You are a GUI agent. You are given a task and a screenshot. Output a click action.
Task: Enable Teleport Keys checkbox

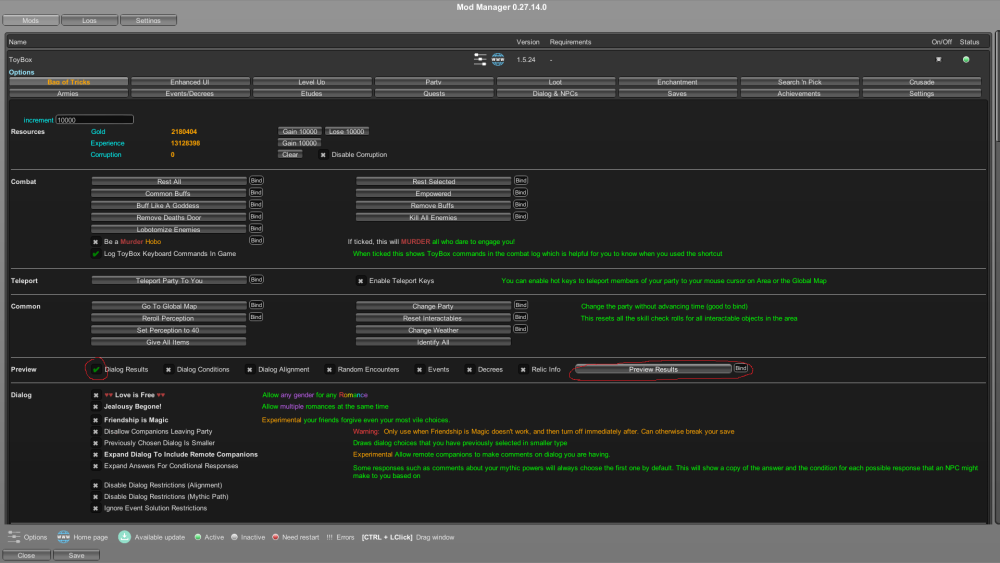coord(361,281)
